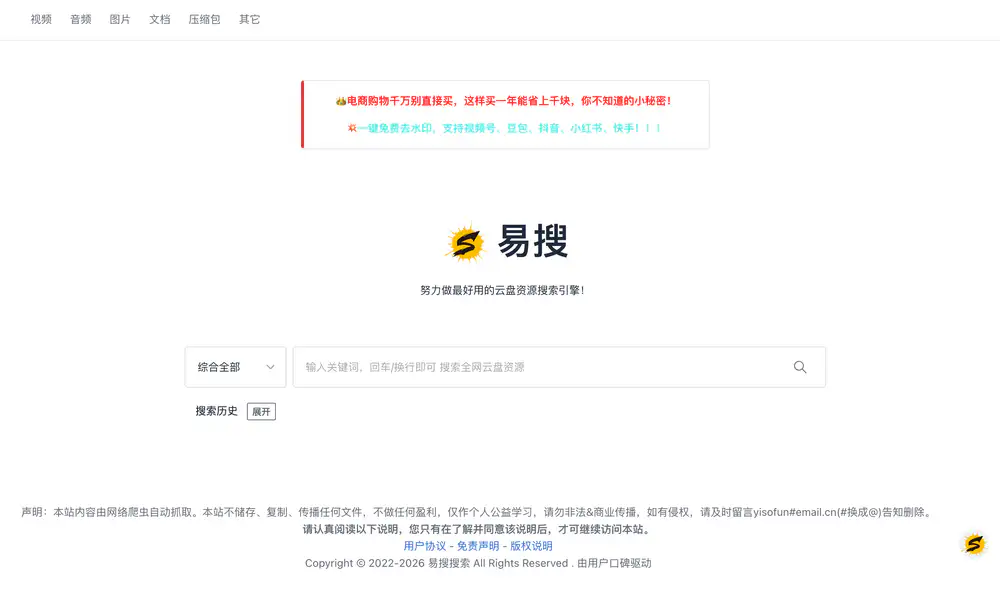Open the 图片 category in top navigation
The height and width of the screenshot is (594, 1000).
coord(120,20)
